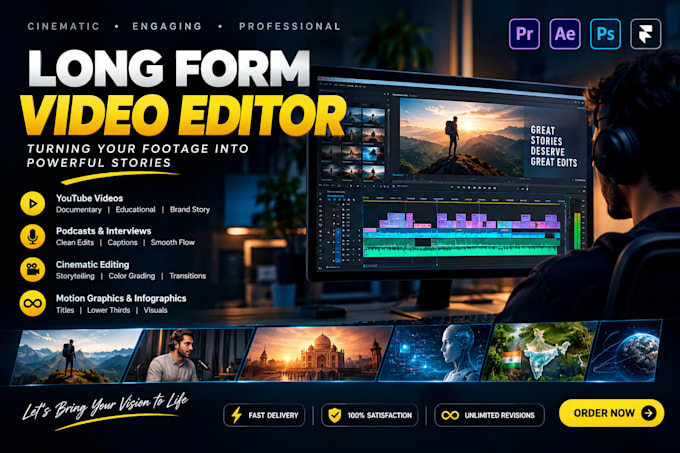The height and width of the screenshot is (453, 680).
Task: Click the "GREAT STORIES DESERVE GREAT EDITS" text
Action: click(554, 147)
